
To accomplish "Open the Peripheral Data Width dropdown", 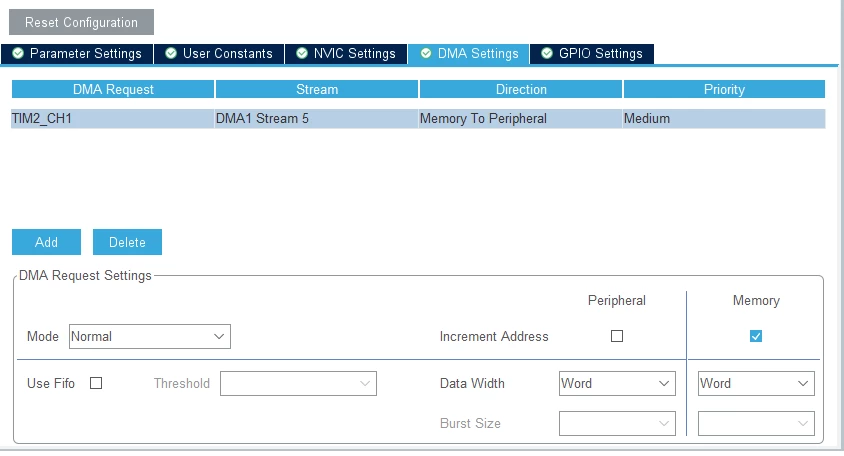I will coord(617,383).
